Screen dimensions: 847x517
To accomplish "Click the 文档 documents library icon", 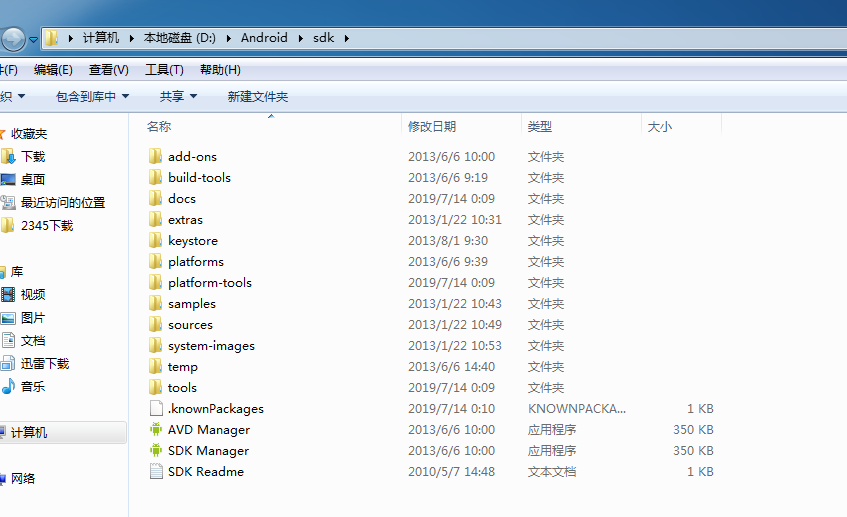I will coord(8,340).
